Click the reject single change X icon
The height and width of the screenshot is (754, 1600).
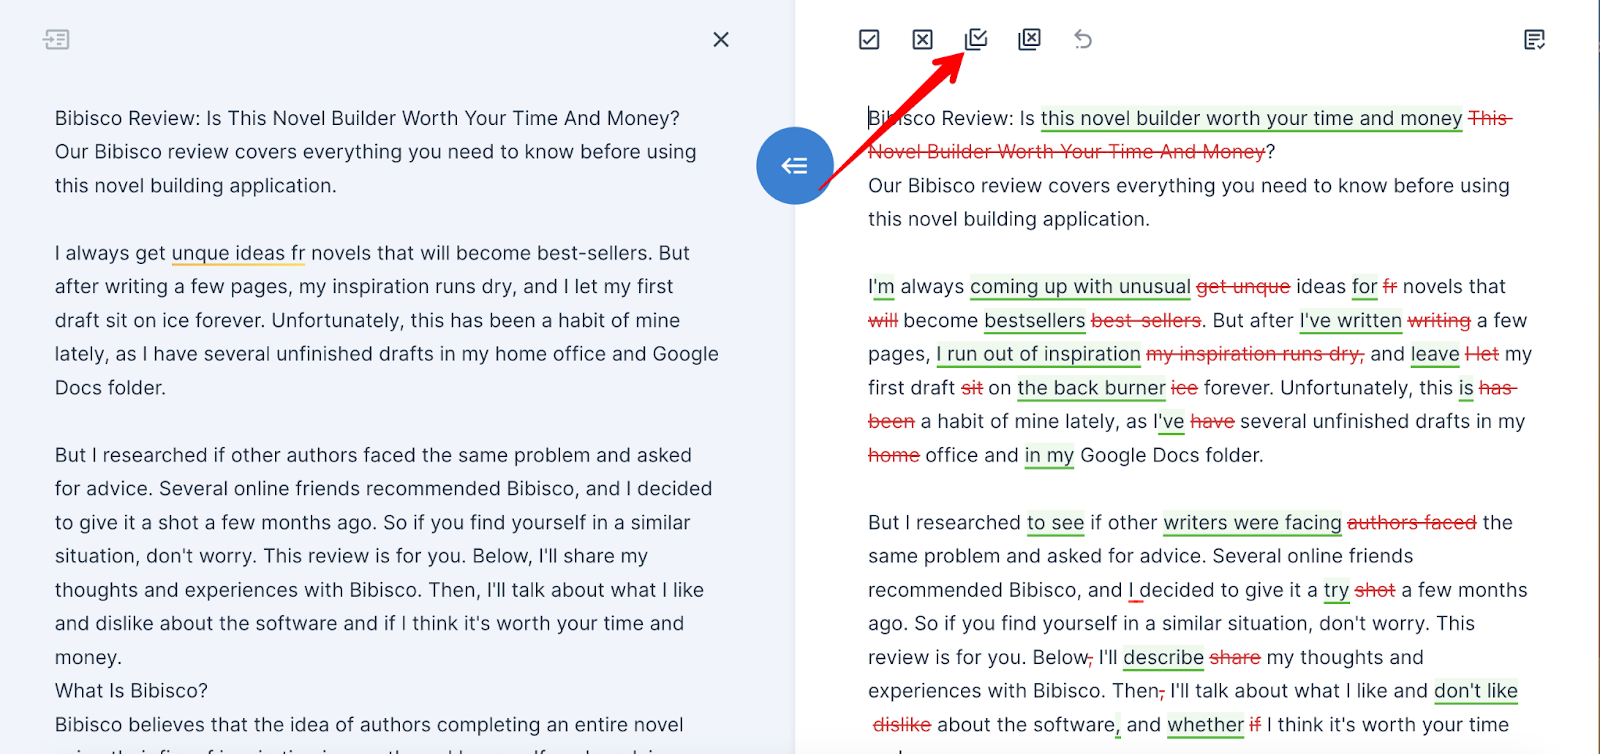click(923, 40)
